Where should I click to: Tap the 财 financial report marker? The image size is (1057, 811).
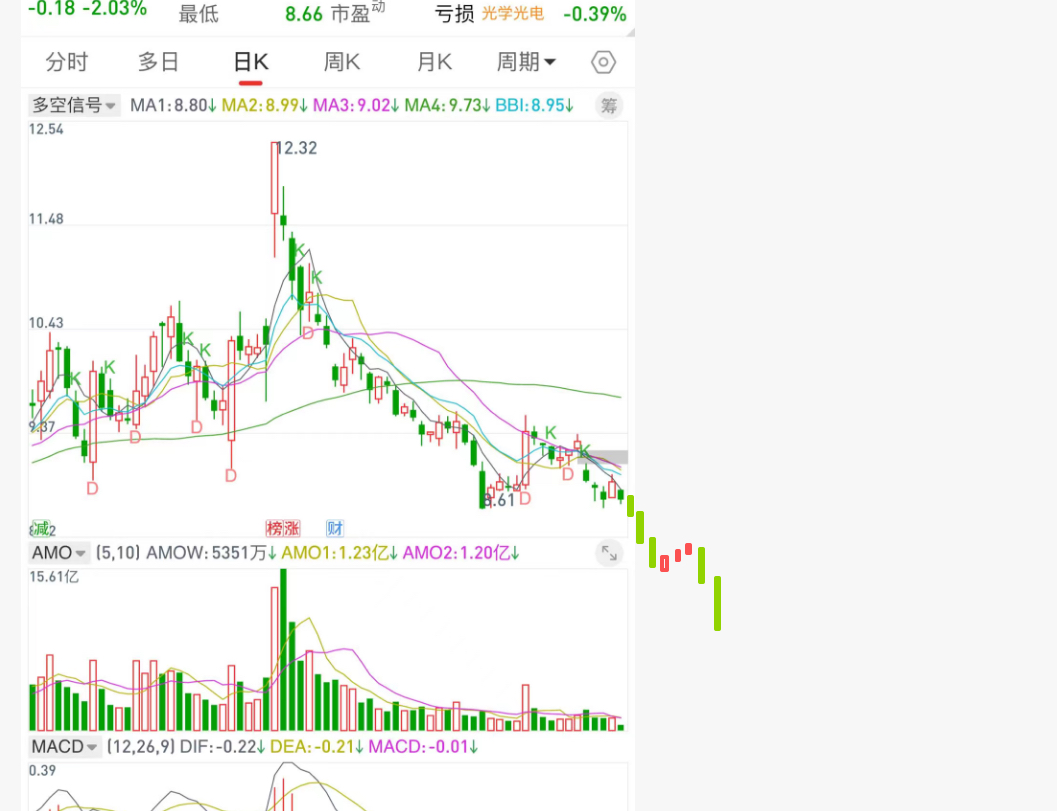tap(335, 528)
